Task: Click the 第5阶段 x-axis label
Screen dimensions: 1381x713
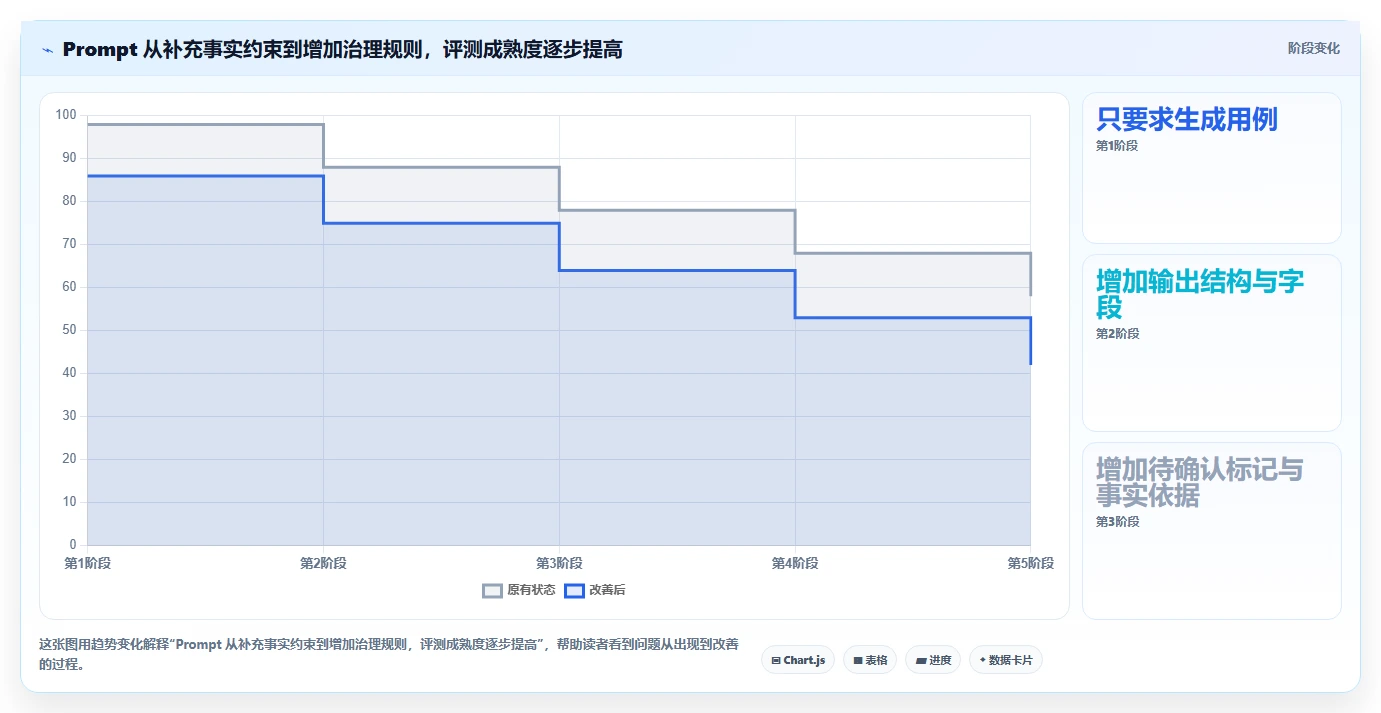Action: 1030,563
